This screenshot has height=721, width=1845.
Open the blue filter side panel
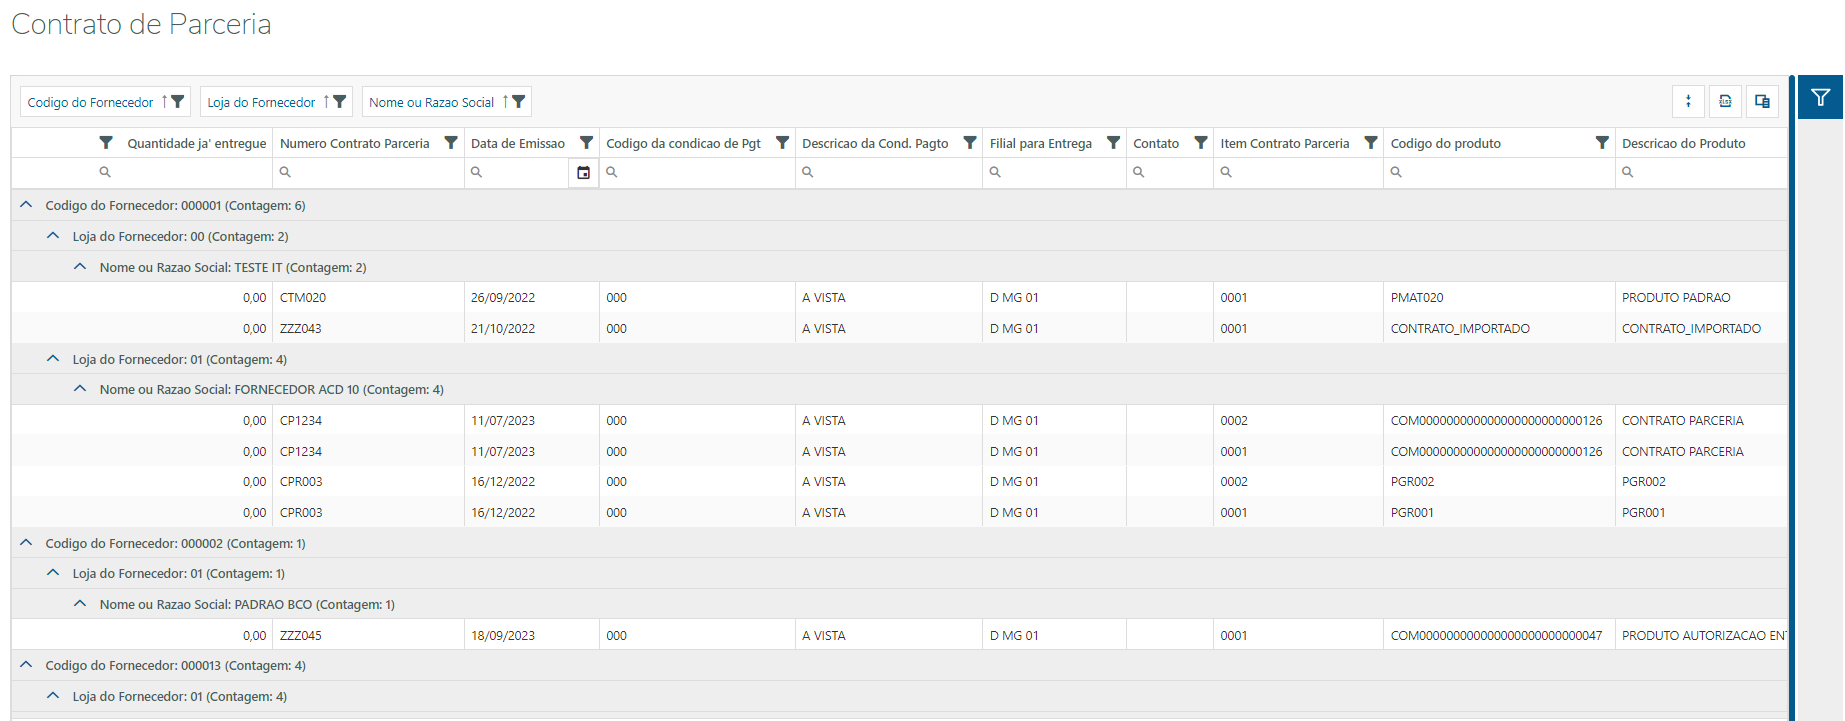coord(1820,98)
